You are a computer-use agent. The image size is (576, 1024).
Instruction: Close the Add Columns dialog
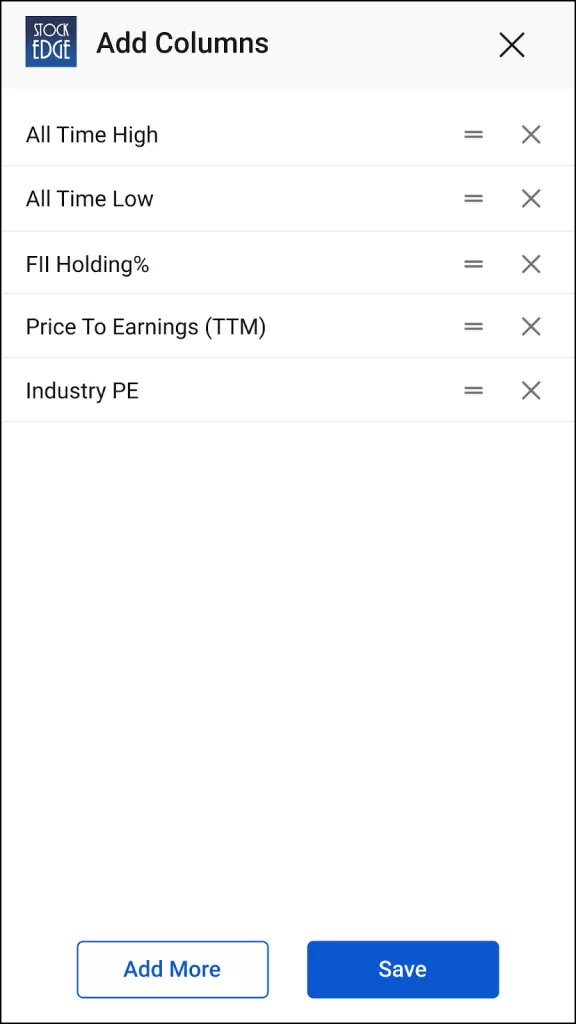[511, 45]
